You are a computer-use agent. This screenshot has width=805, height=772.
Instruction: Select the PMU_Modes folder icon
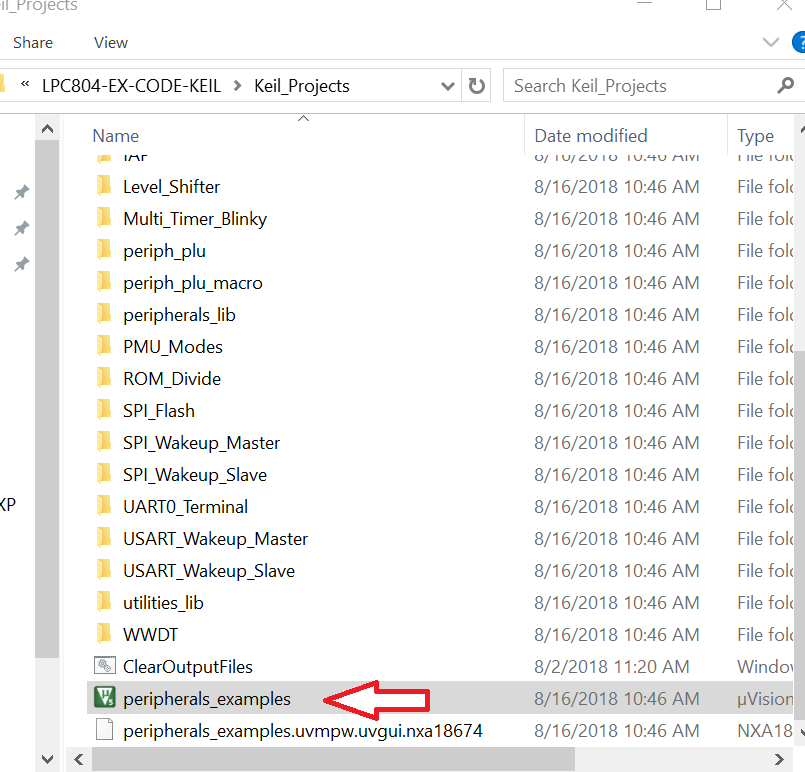104,346
